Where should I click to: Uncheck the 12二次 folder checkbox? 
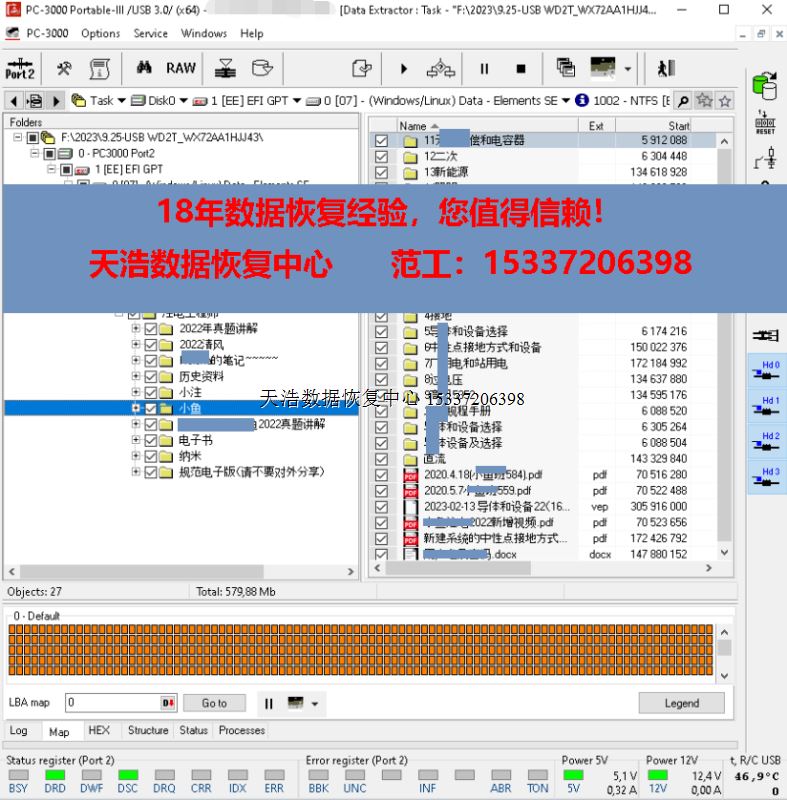pos(381,156)
